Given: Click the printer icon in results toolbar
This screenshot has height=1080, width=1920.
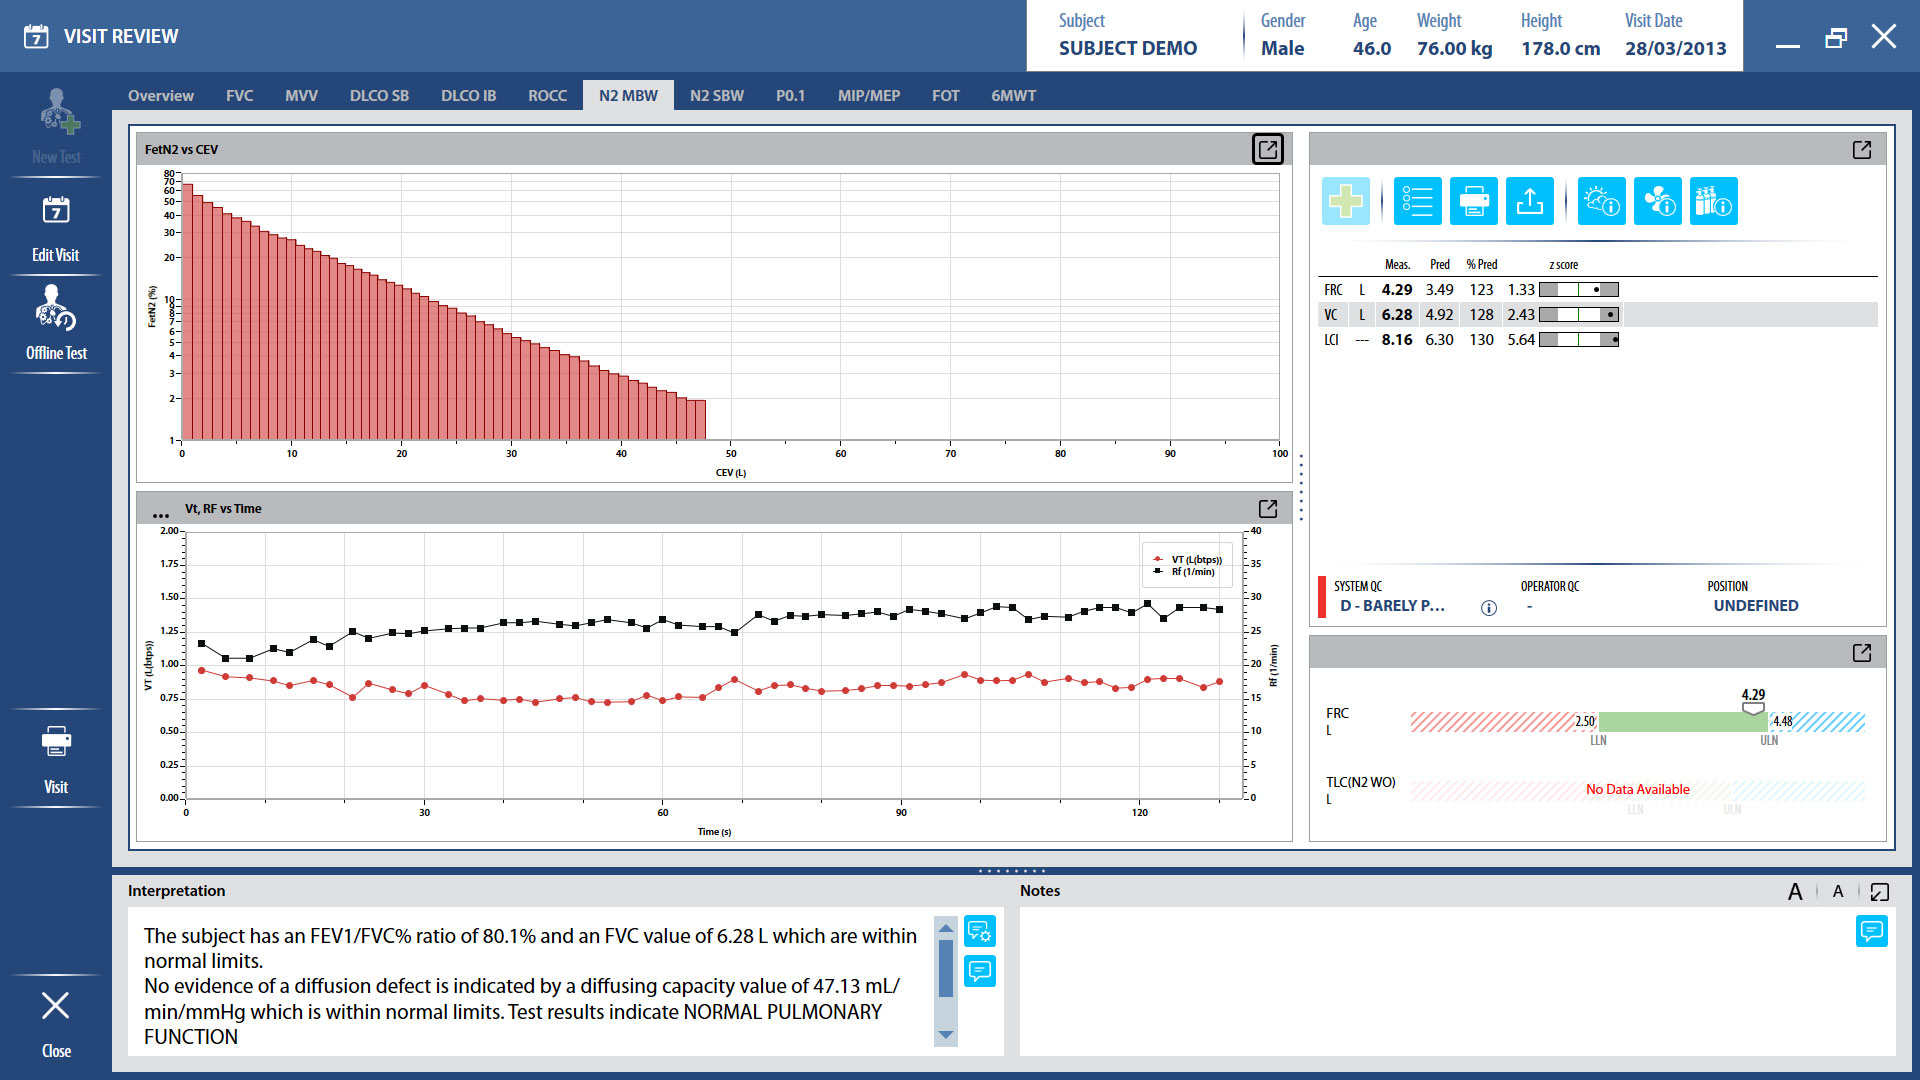Looking at the screenshot, I should click(x=1473, y=201).
